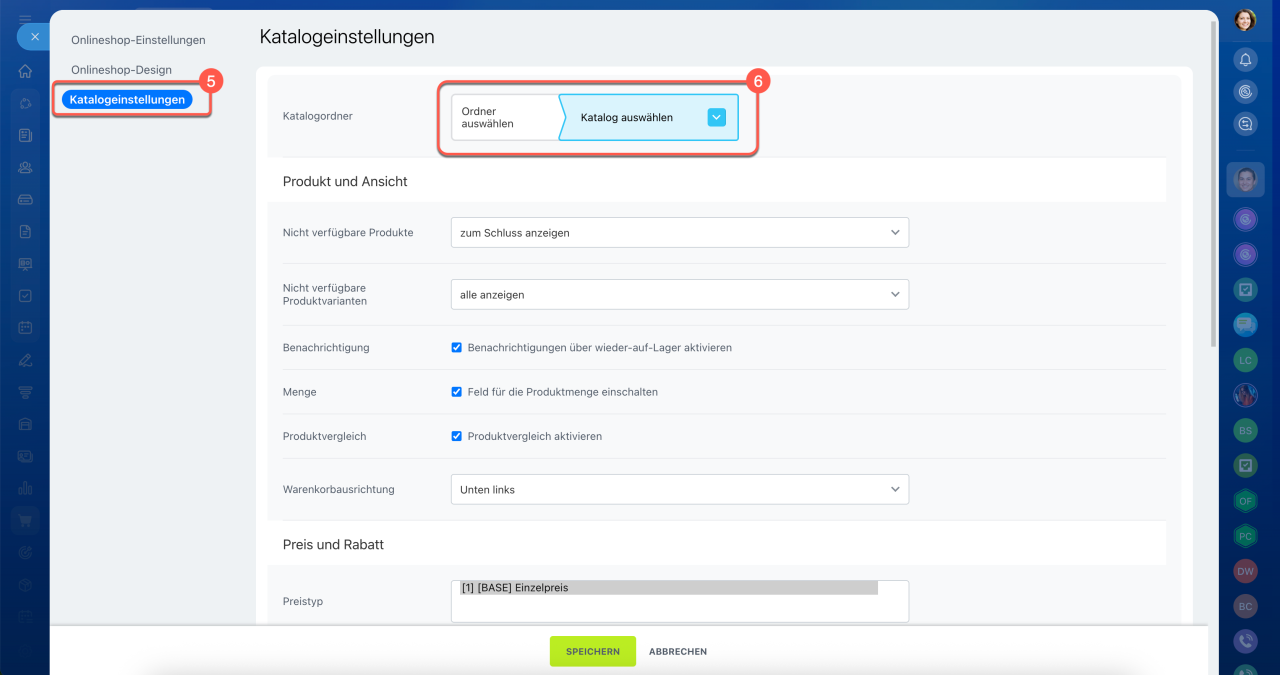Open the shopping cart icon in left sidebar
Image resolution: width=1280 pixels, height=675 pixels.
tap(25, 520)
